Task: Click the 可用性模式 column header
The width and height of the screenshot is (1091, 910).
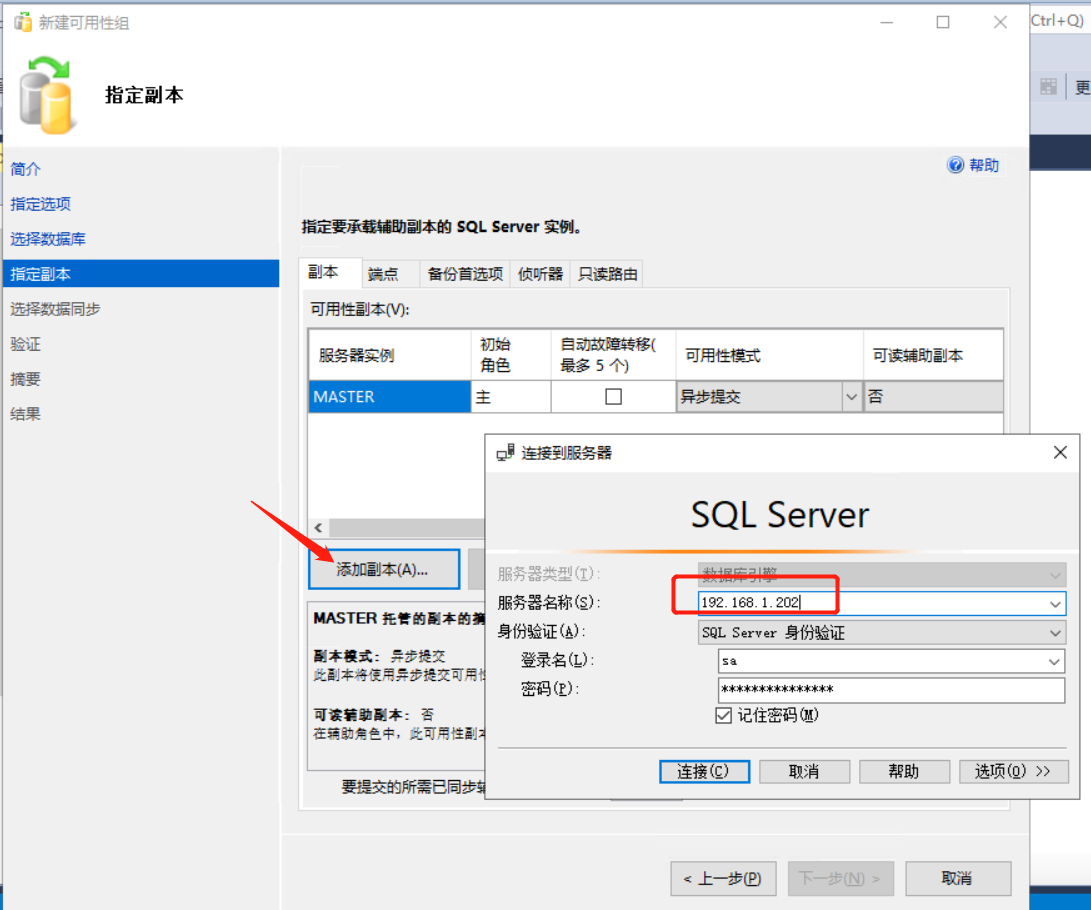Action: pos(770,355)
